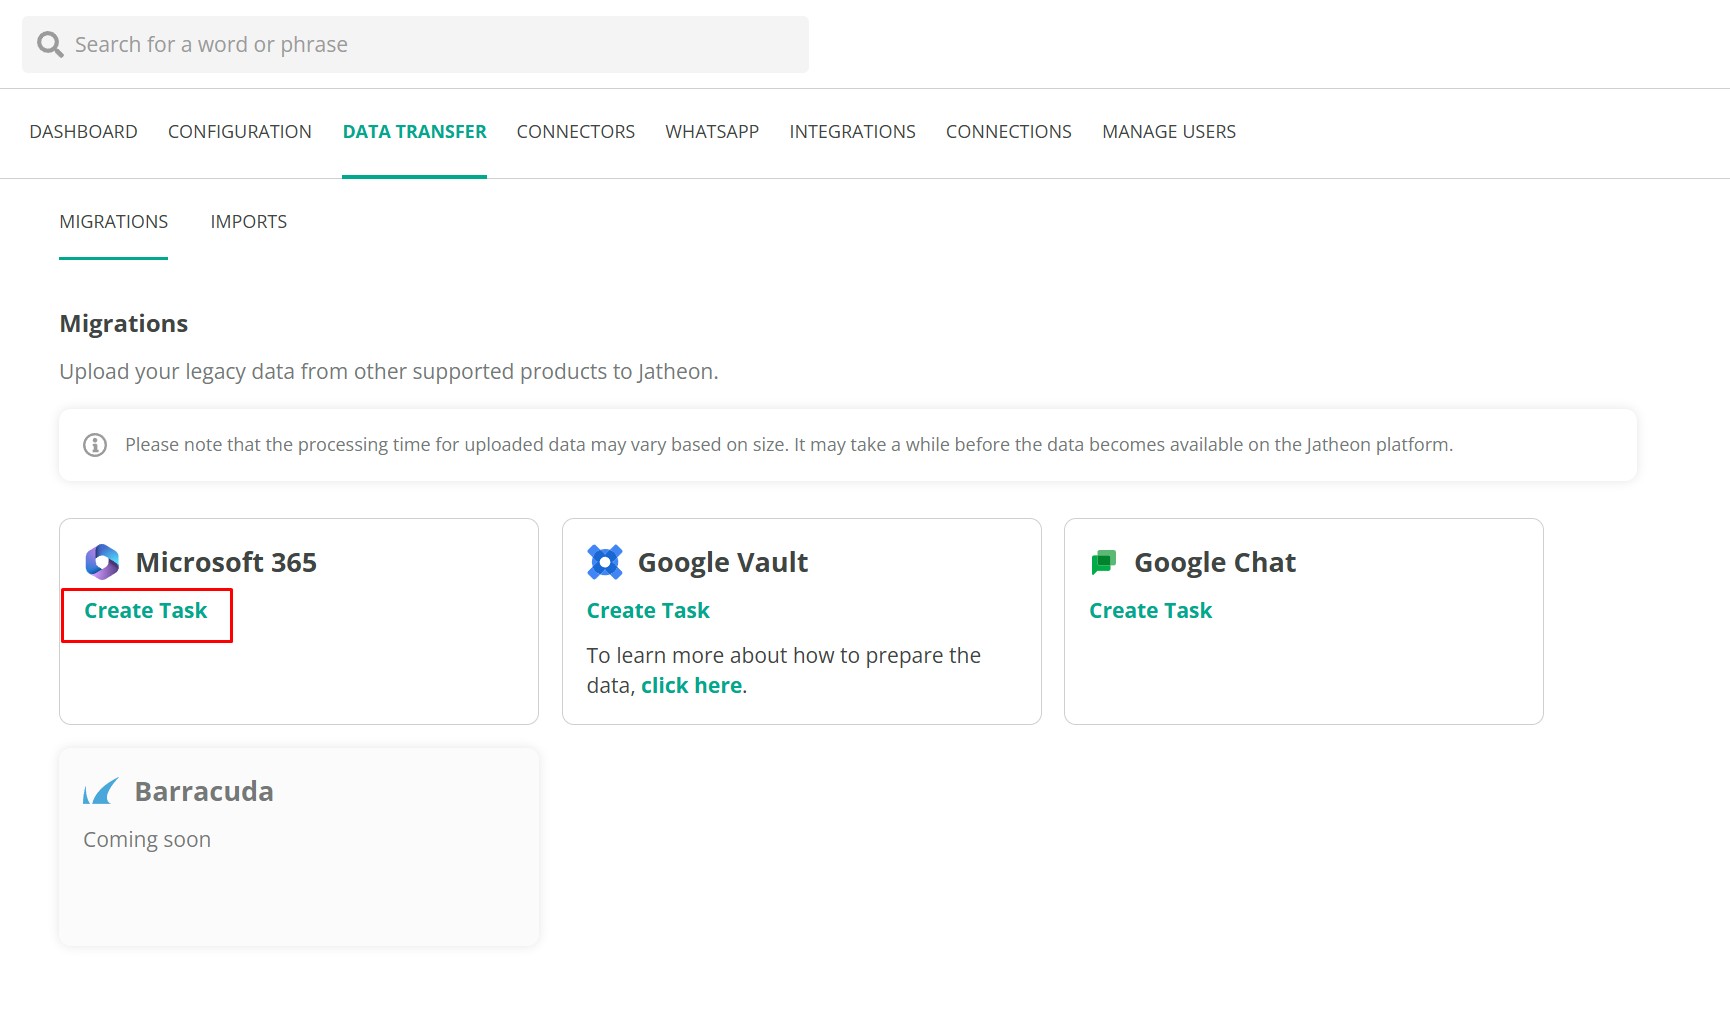Click the info icon in the notice banner
This screenshot has width=1730, height=1009.
coord(95,445)
